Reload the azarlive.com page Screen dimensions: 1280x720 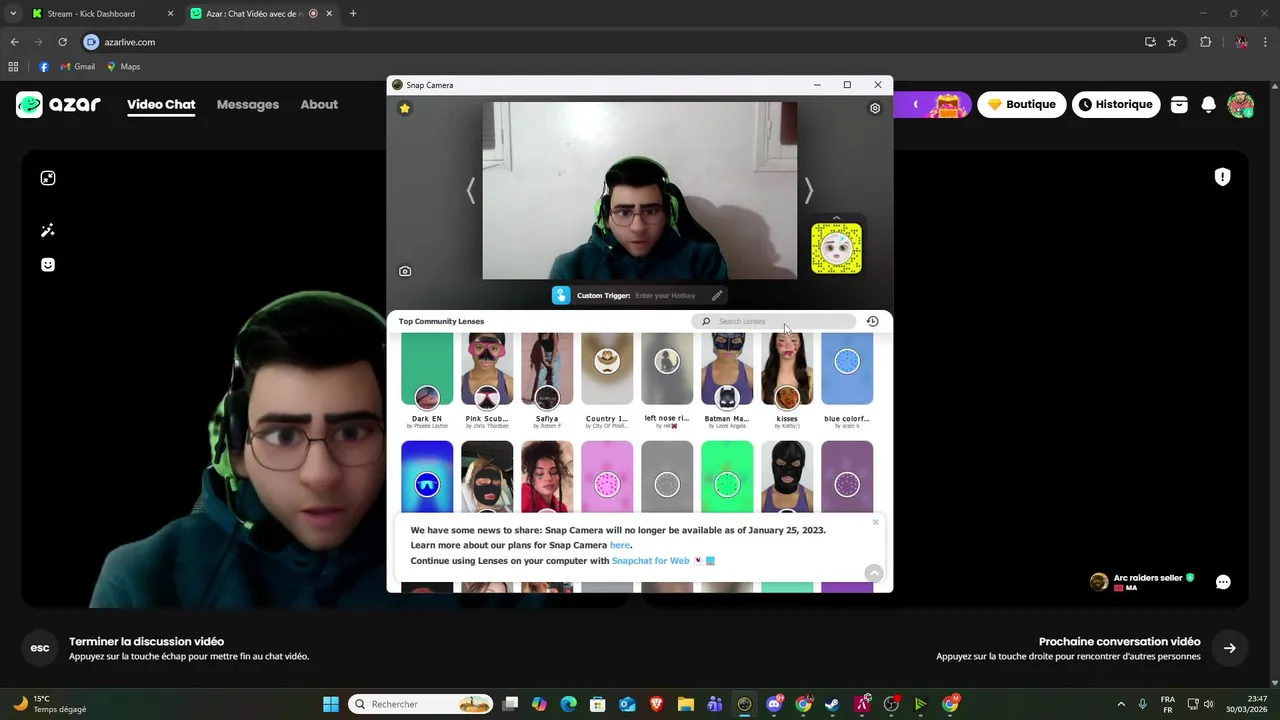[62, 42]
